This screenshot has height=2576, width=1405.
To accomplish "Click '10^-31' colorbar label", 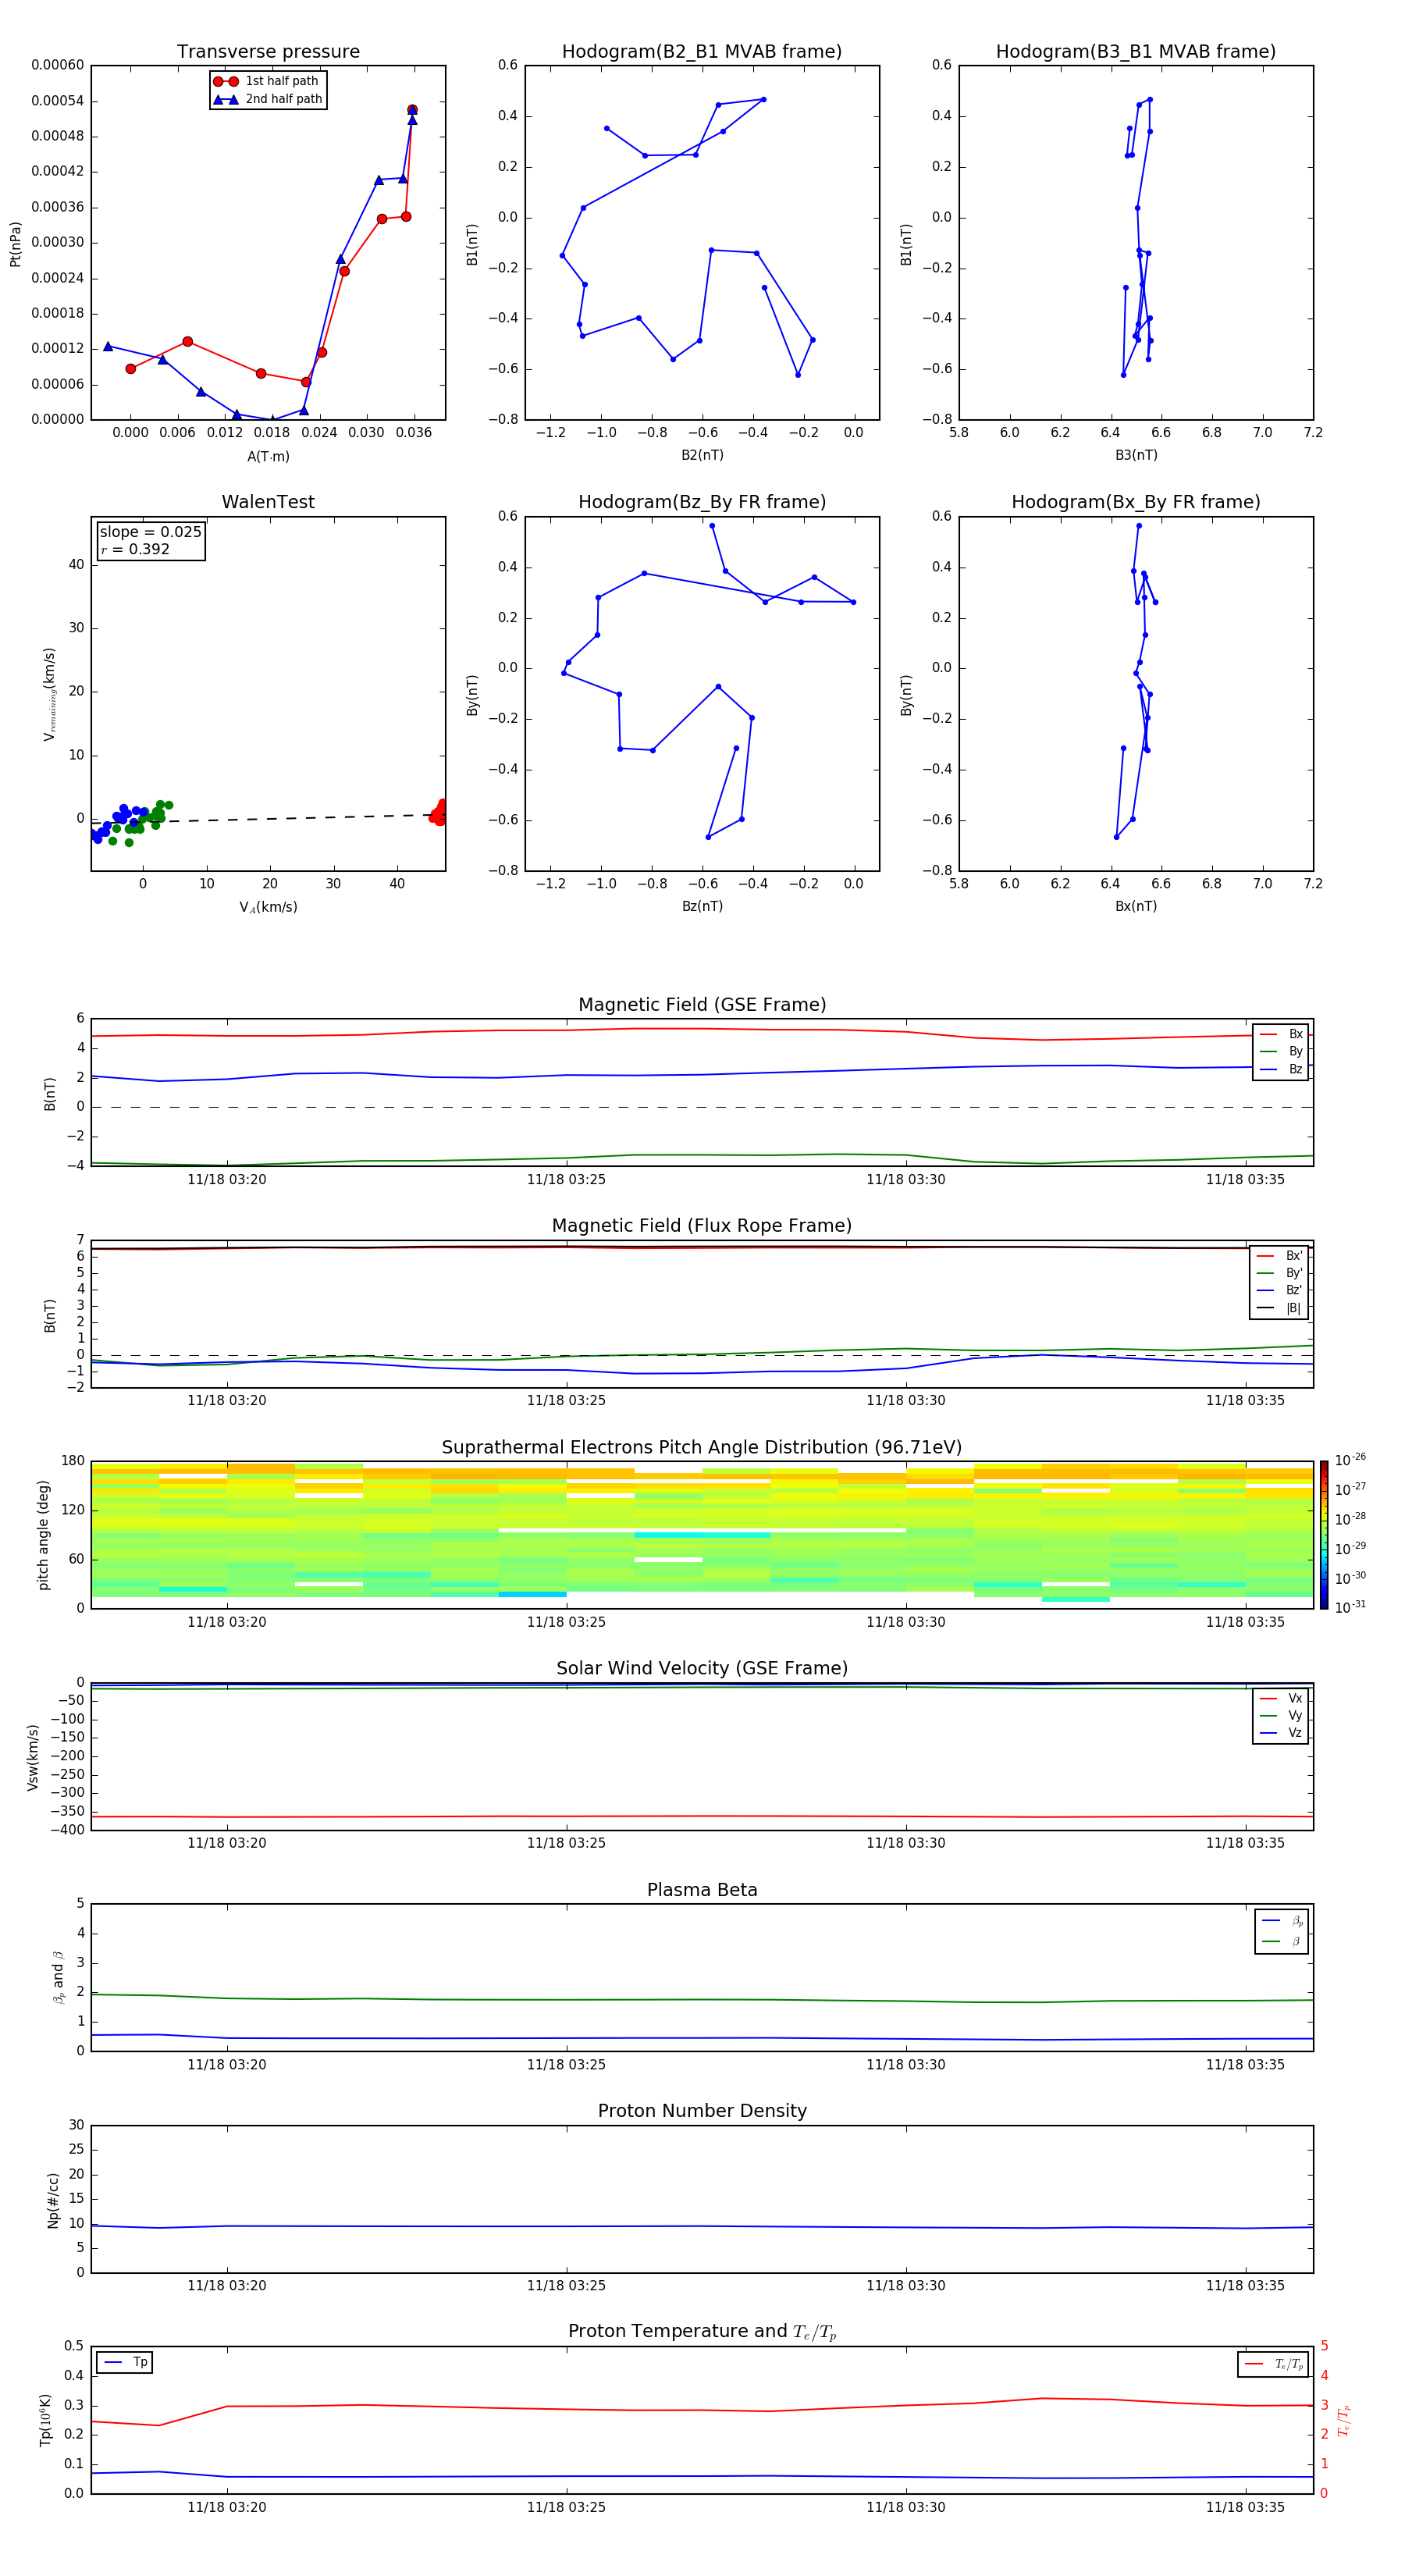I will (1350, 1607).
